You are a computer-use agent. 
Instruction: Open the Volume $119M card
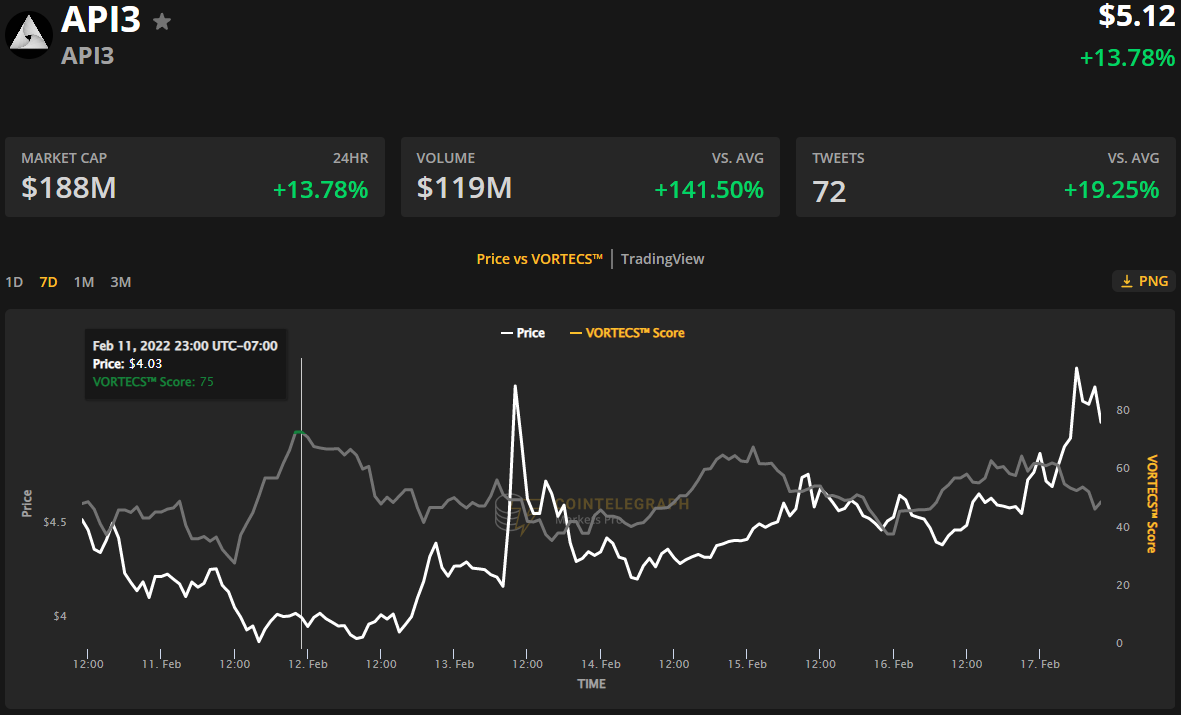coord(590,177)
